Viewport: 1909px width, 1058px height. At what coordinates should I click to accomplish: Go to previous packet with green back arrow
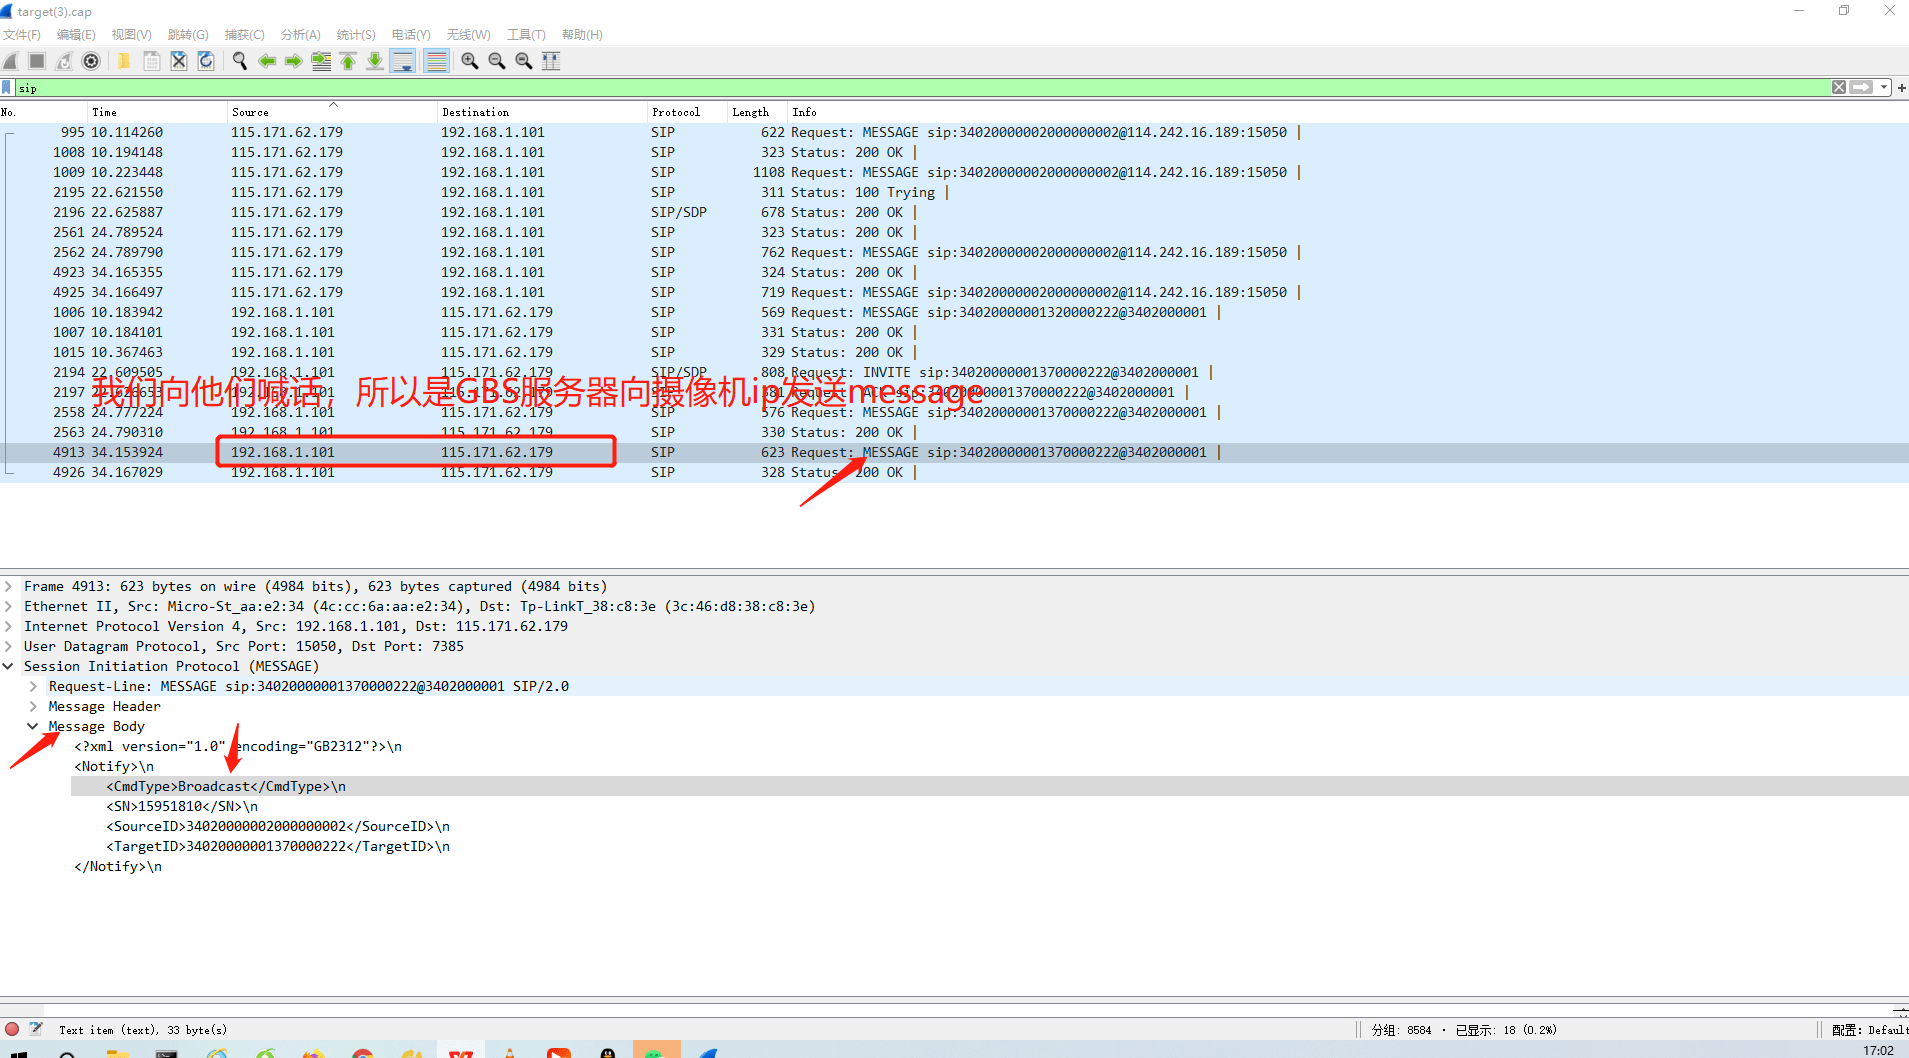pos(267,61)
